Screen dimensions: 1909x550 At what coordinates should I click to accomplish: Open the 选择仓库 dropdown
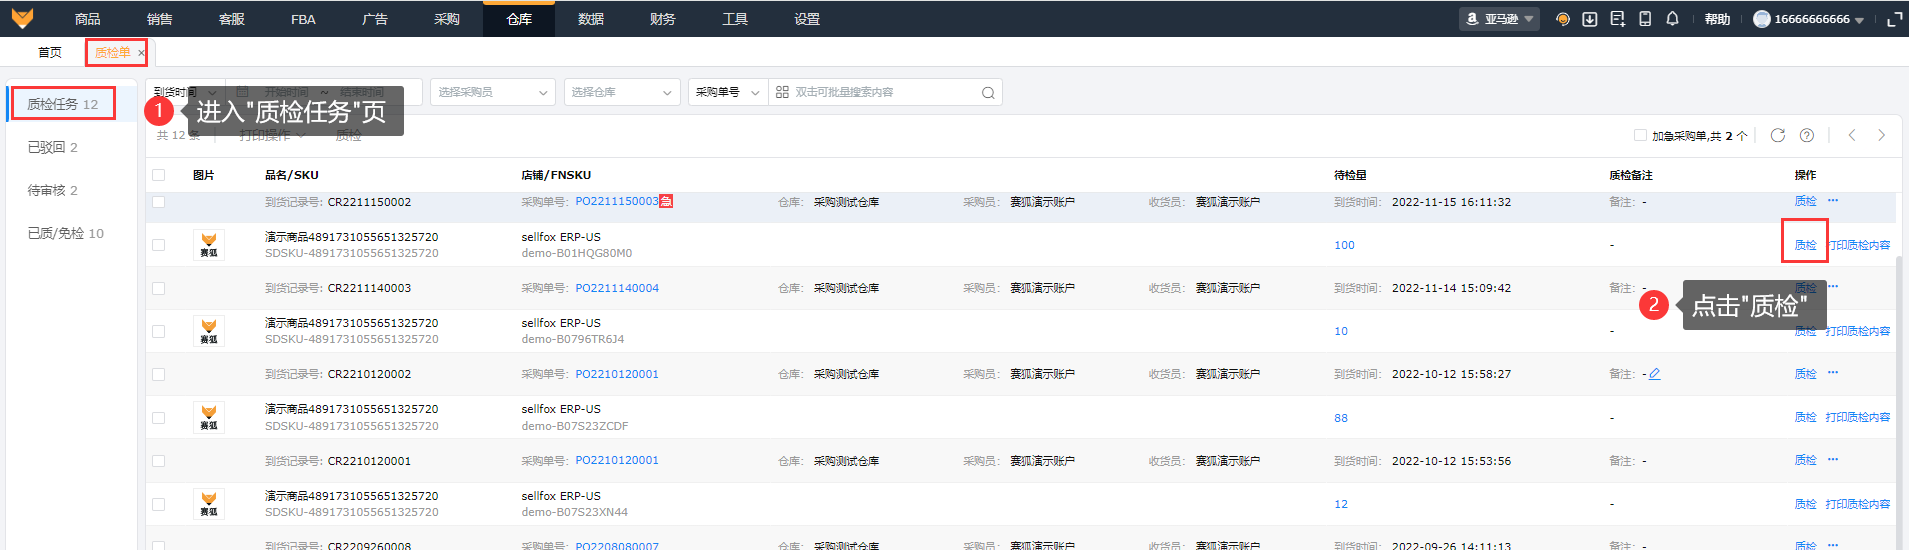(x=622, y=92)
